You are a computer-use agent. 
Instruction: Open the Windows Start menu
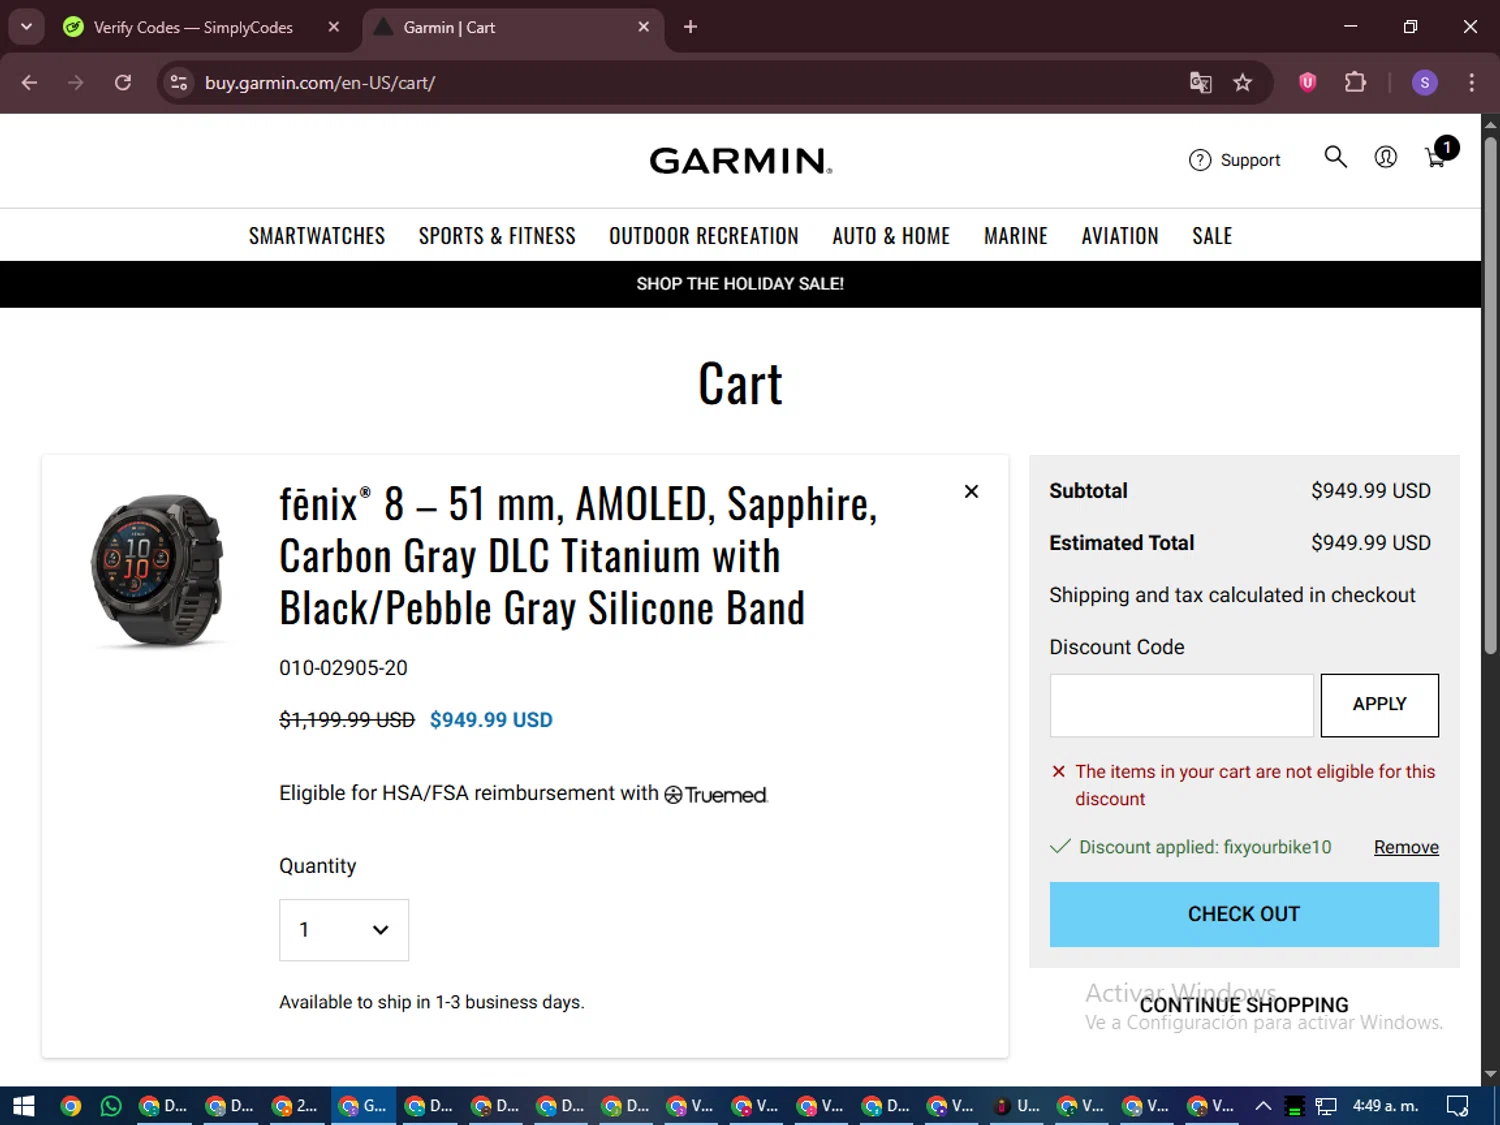(24, 1106)
